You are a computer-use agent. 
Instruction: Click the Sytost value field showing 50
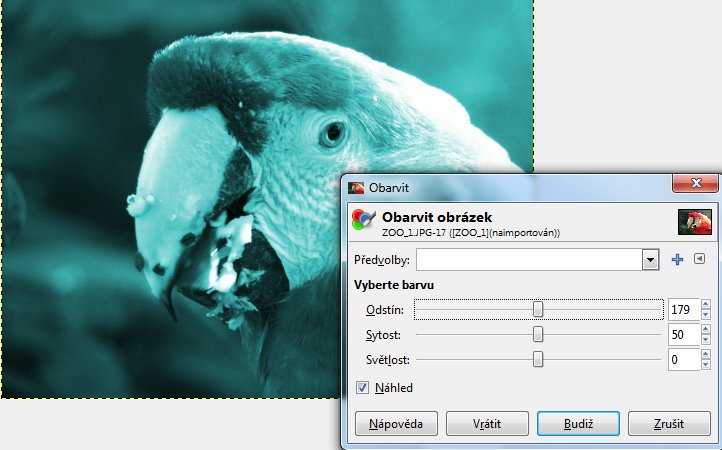(x=684, y=334)
